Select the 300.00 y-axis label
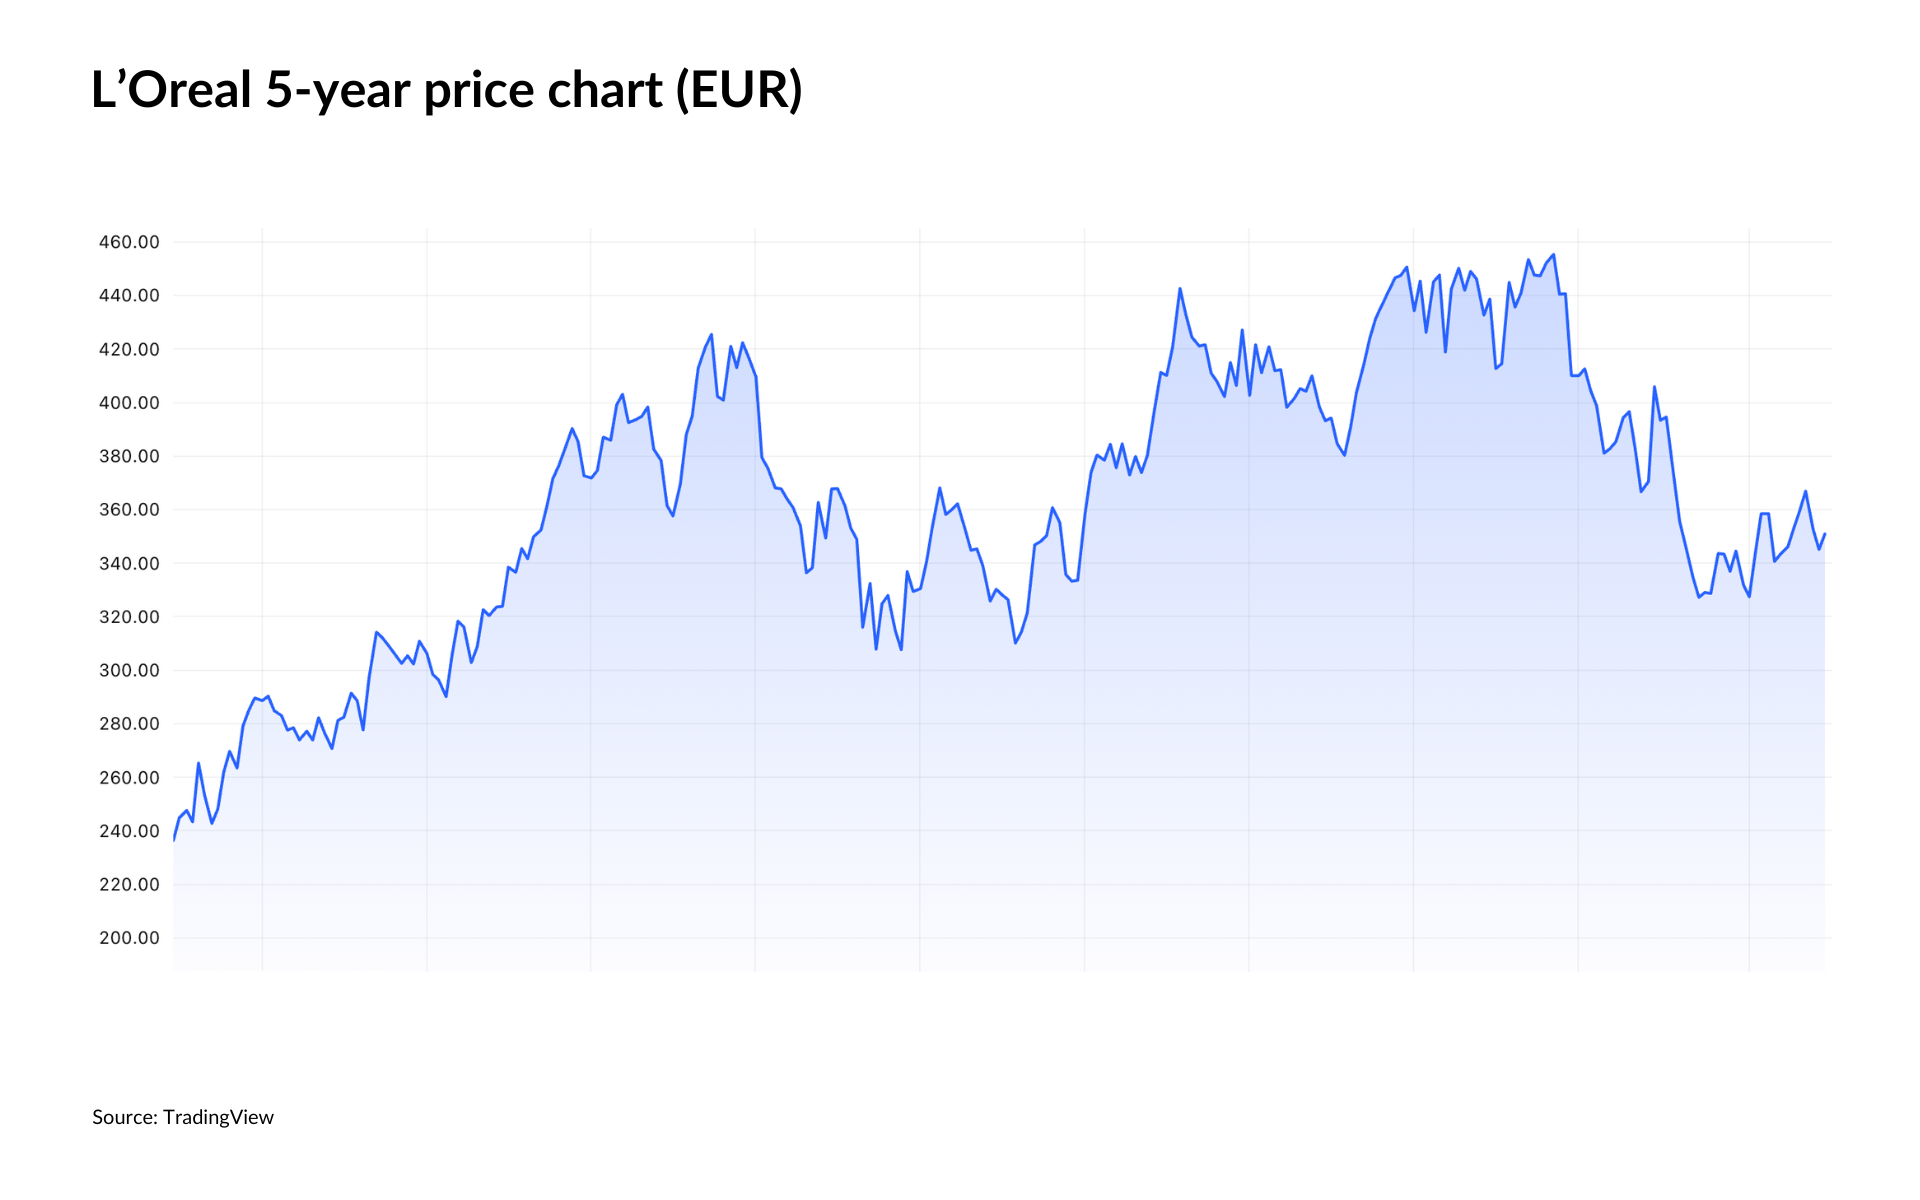This screenshot has height=1200, width=1920. pos(129,670)
